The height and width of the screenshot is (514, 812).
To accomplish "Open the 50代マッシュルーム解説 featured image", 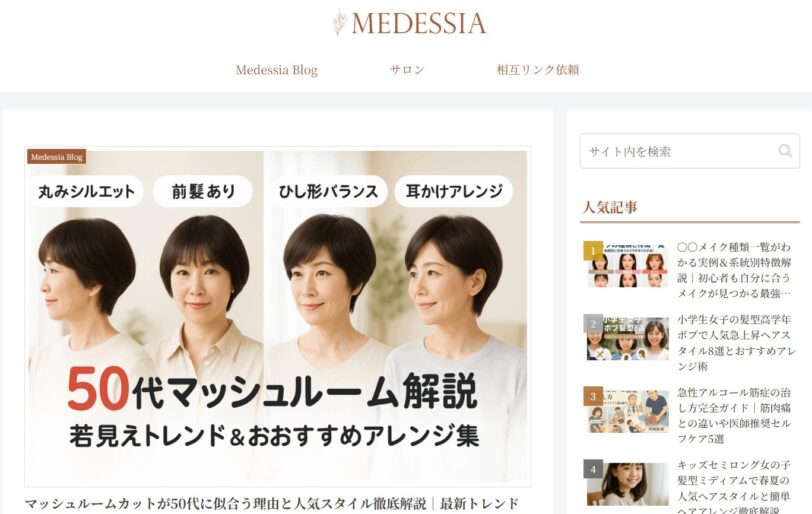I will point(278,316).
